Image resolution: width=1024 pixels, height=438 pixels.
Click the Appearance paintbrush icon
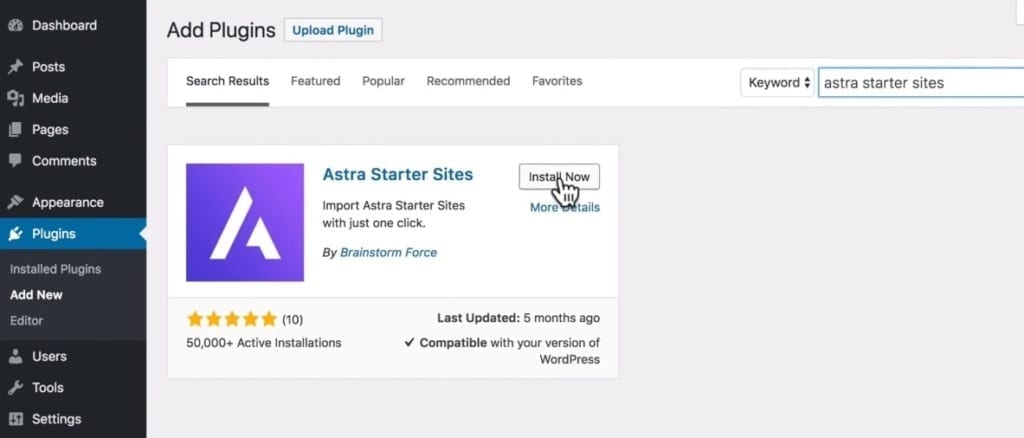[16, 202]
